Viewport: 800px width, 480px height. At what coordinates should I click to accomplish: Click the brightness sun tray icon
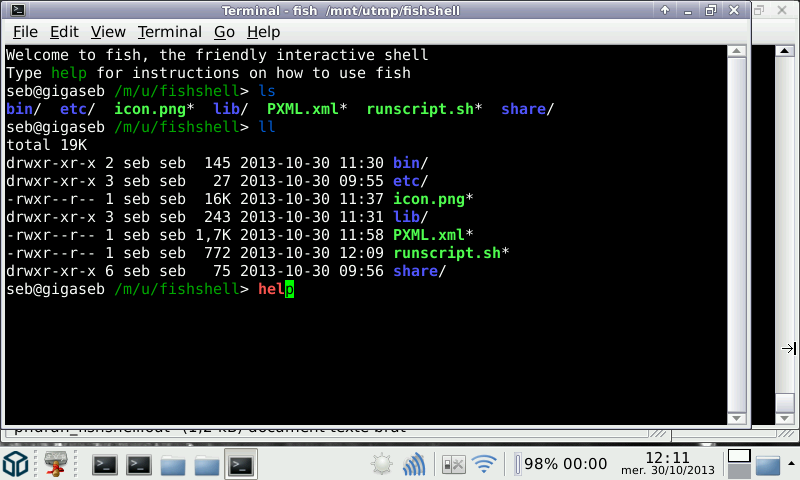(381, 464)
